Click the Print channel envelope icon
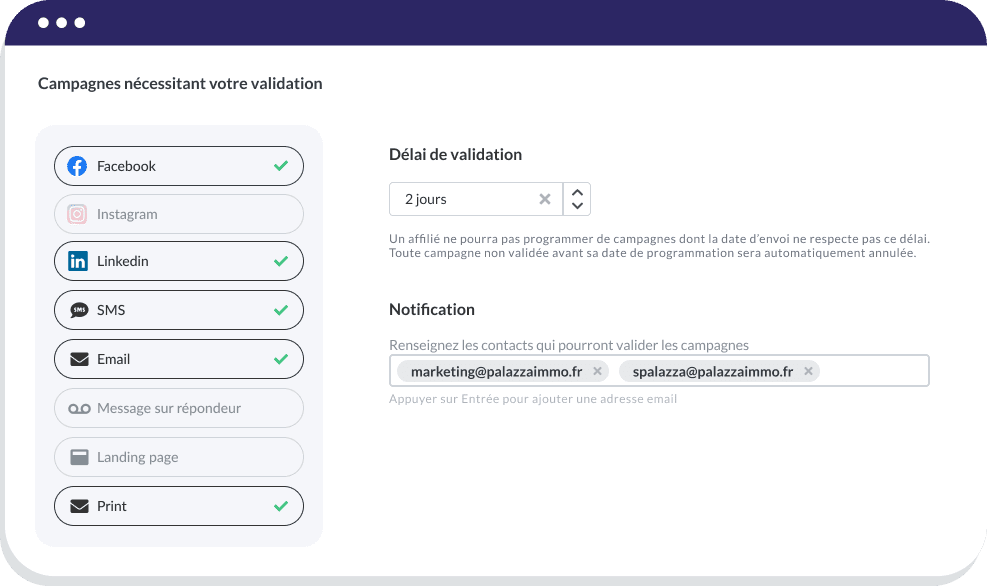The width and height of the screenshot is (987, 586). click(x=78, y=506)
